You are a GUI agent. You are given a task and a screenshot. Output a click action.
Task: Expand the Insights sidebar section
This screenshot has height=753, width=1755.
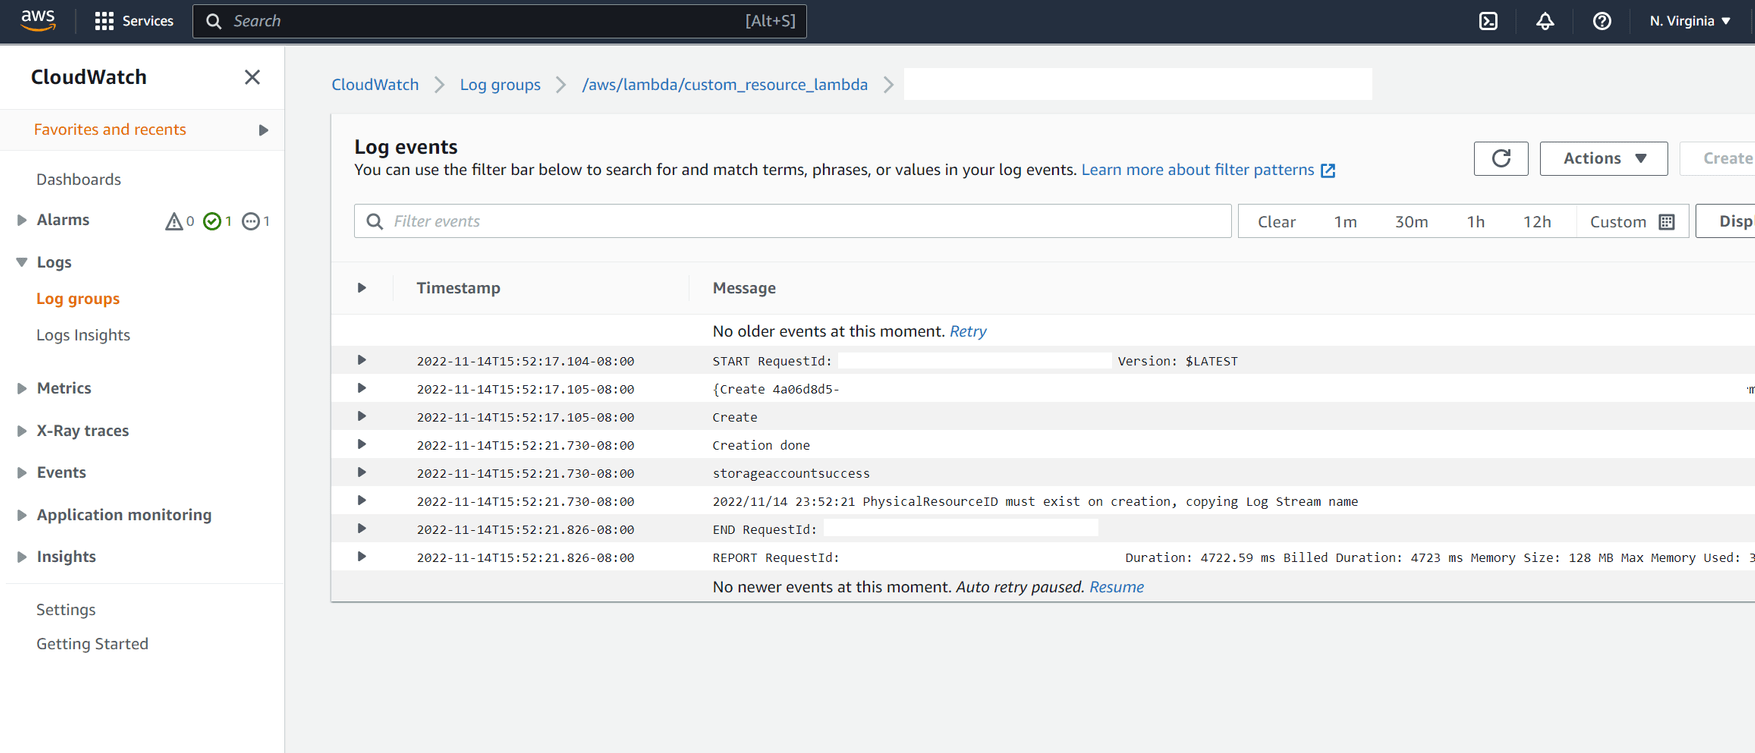(x=22, y=557)
